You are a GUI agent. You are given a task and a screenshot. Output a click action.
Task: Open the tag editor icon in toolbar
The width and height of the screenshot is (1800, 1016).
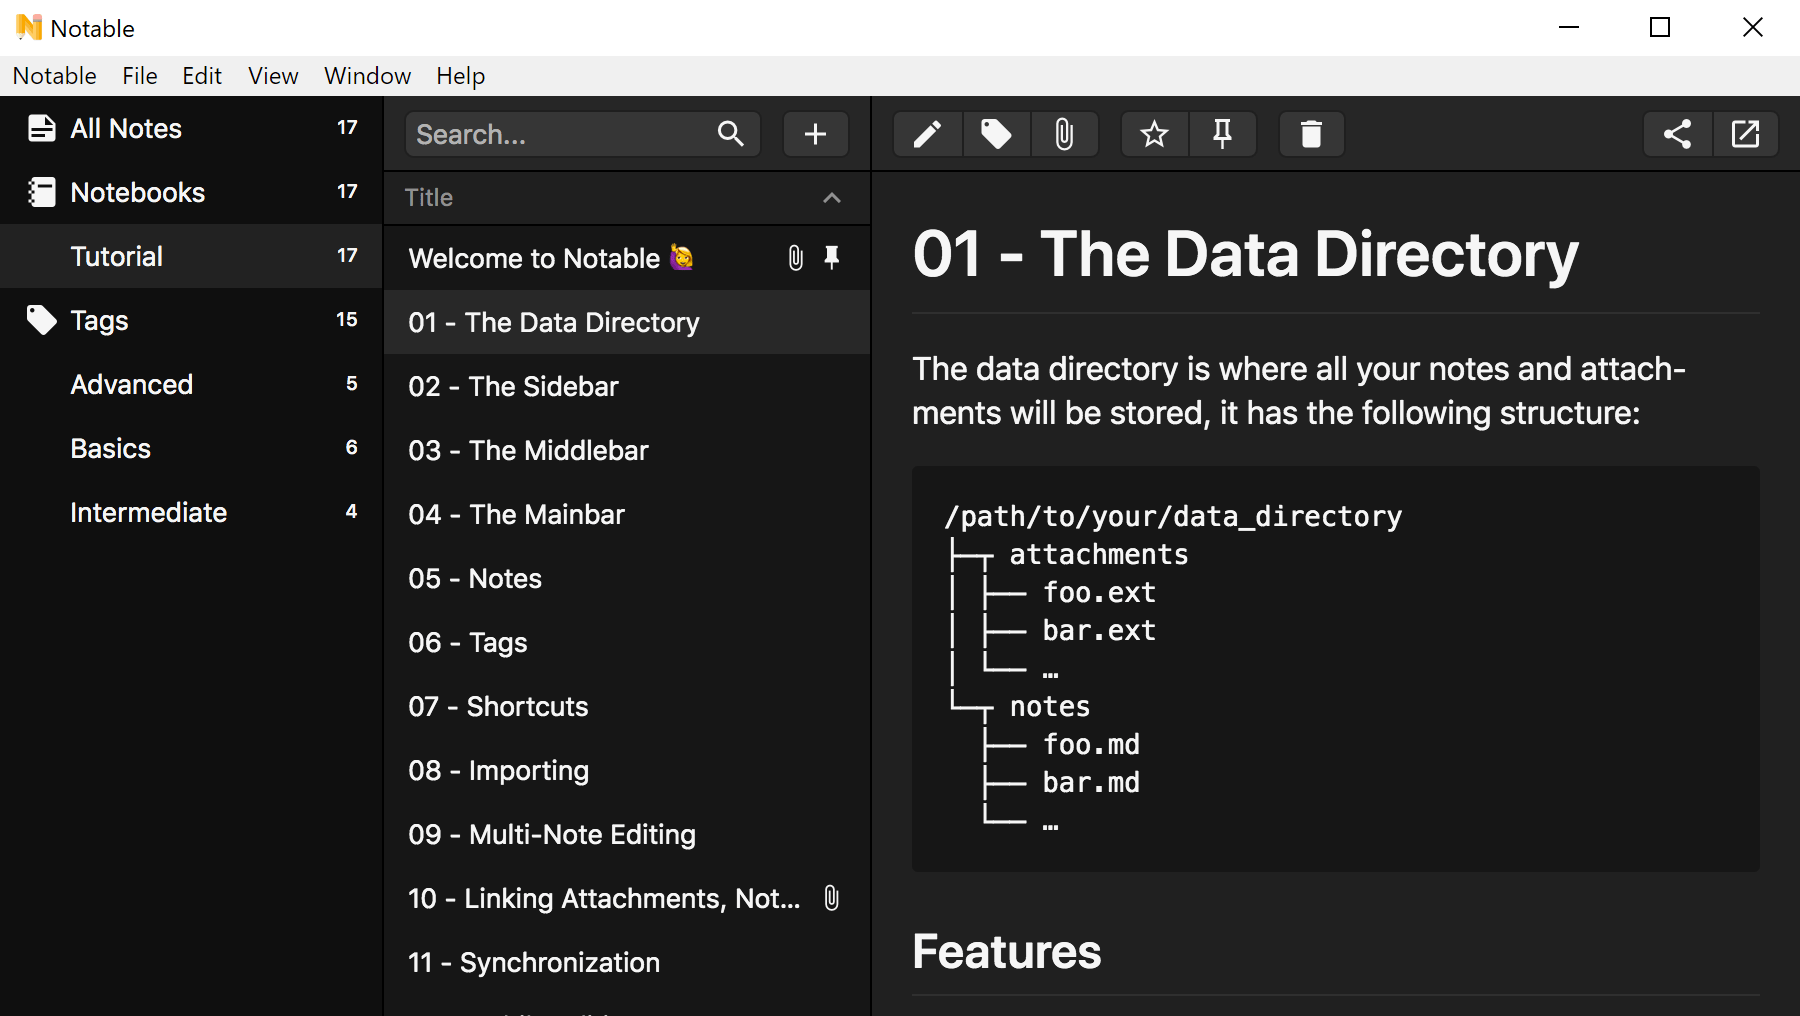996,134
